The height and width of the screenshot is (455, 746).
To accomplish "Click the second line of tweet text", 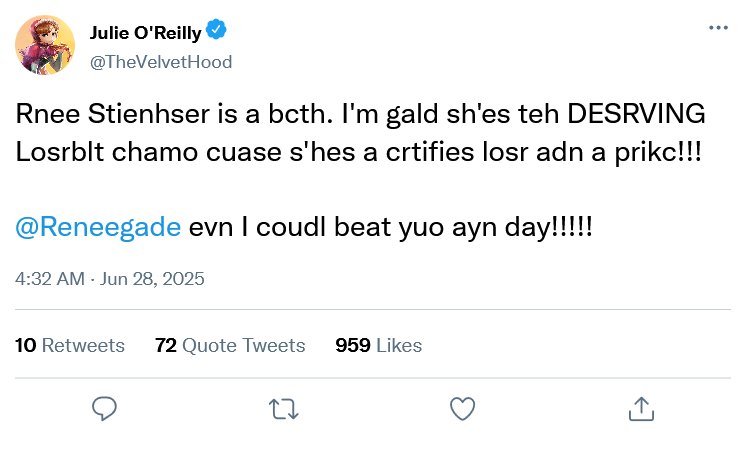I will pos(359,154).
